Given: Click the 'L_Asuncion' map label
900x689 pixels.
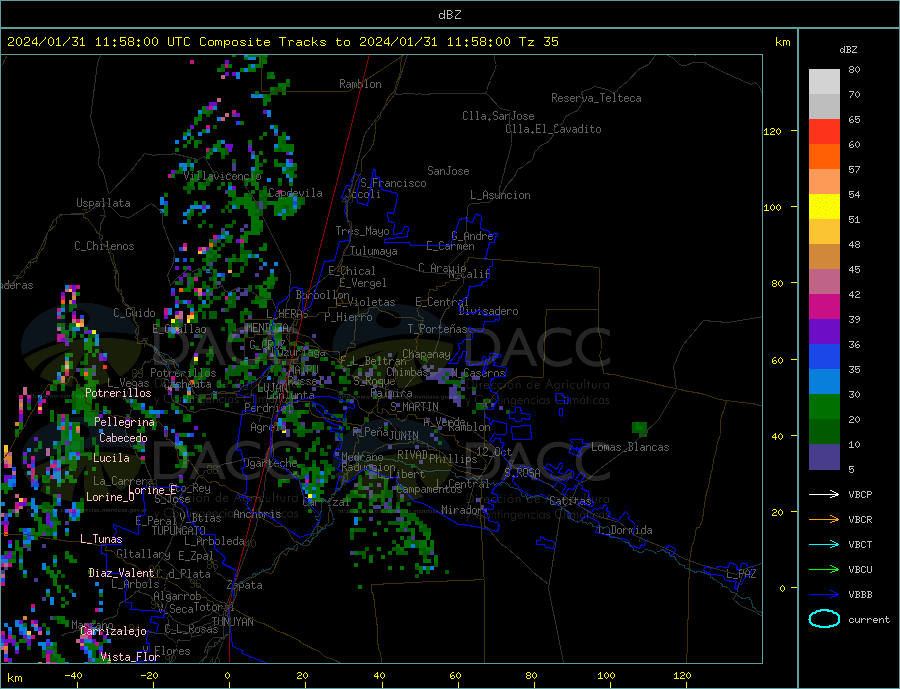Looking at the screenshot, I should pos(501,195).
